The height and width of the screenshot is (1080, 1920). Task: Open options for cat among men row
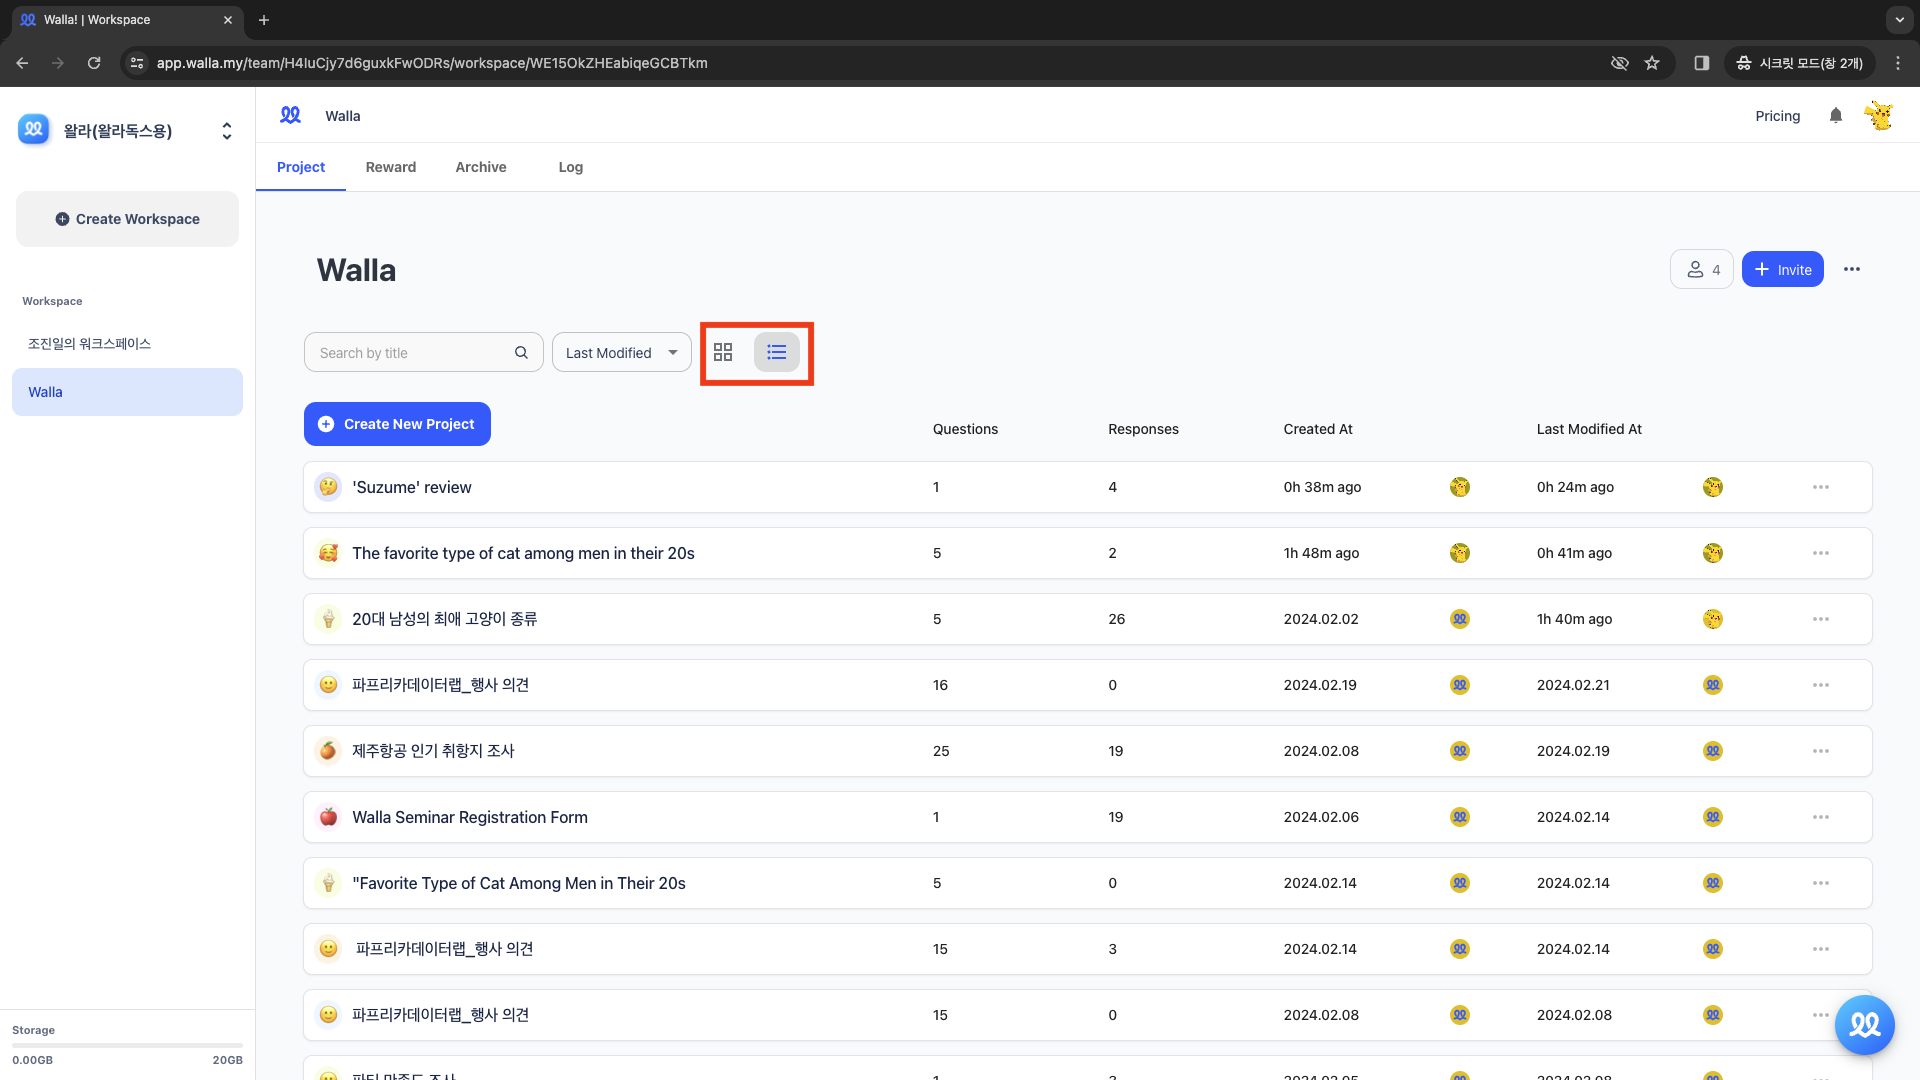click(1821, 553)
